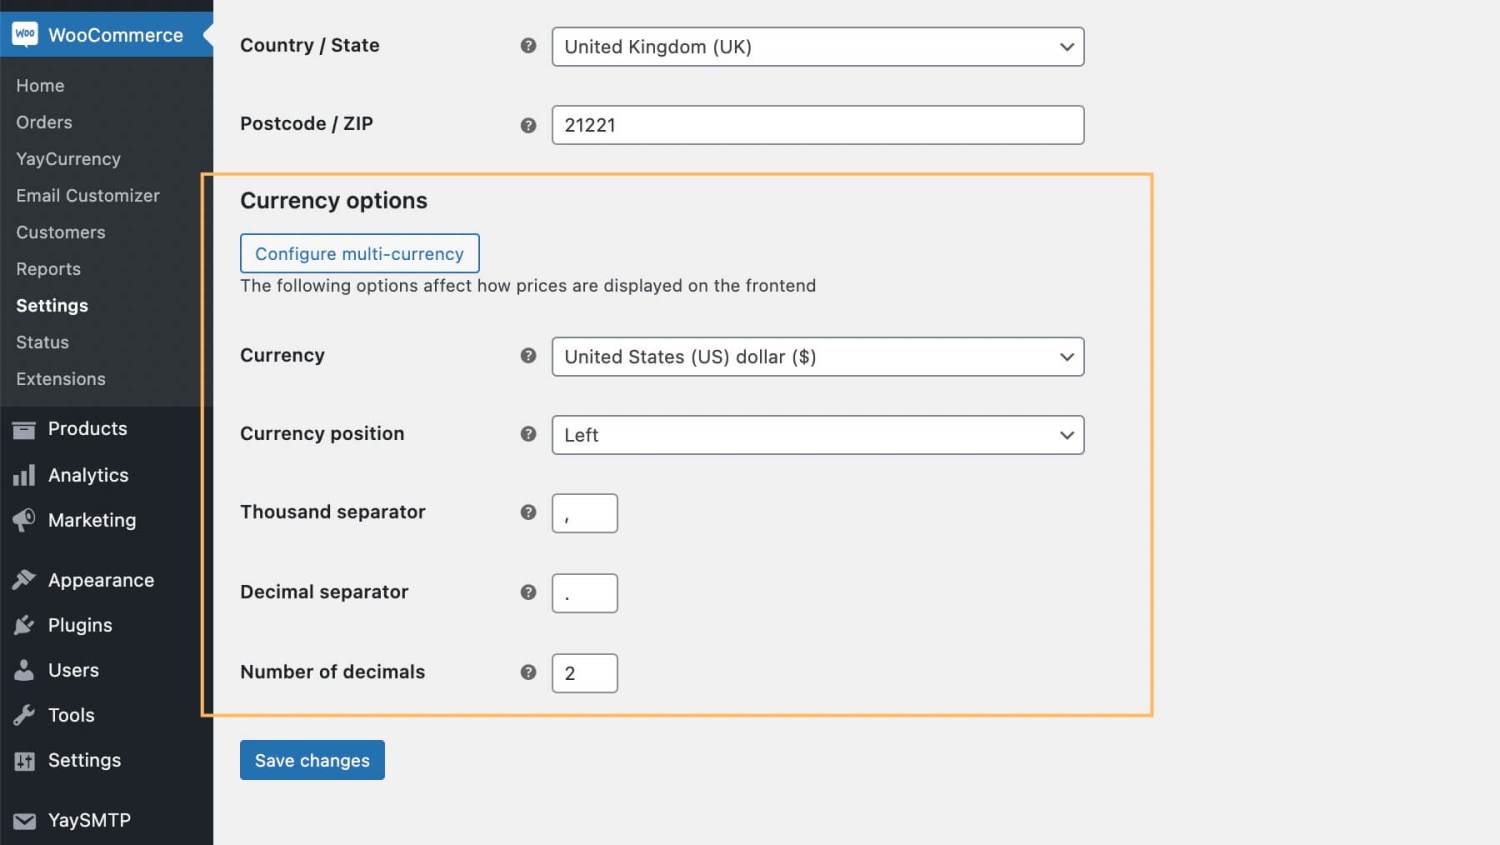Open the Country / State dropdown

pos(817,46)
